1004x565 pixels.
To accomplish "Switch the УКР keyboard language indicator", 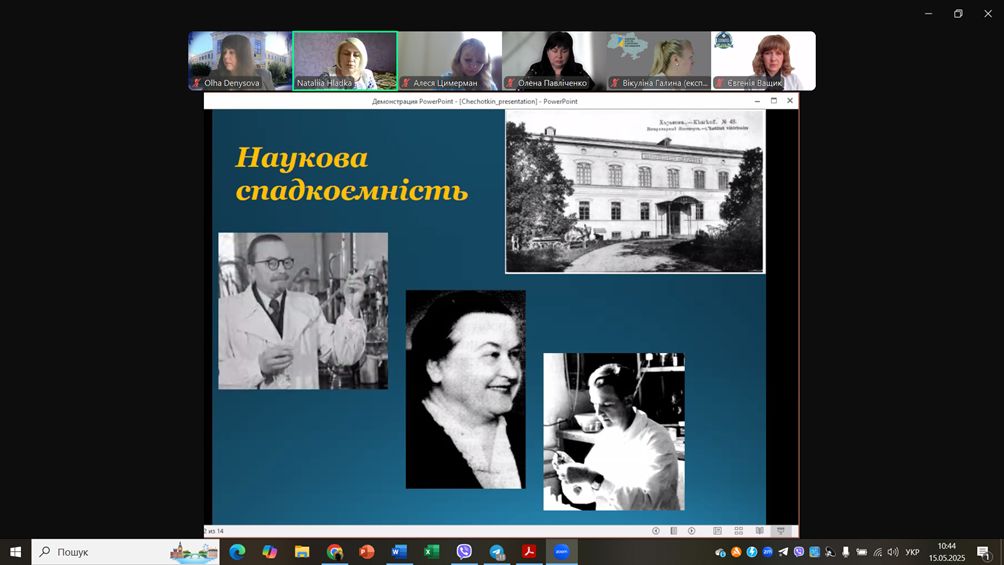I will [x=912, y=552].
